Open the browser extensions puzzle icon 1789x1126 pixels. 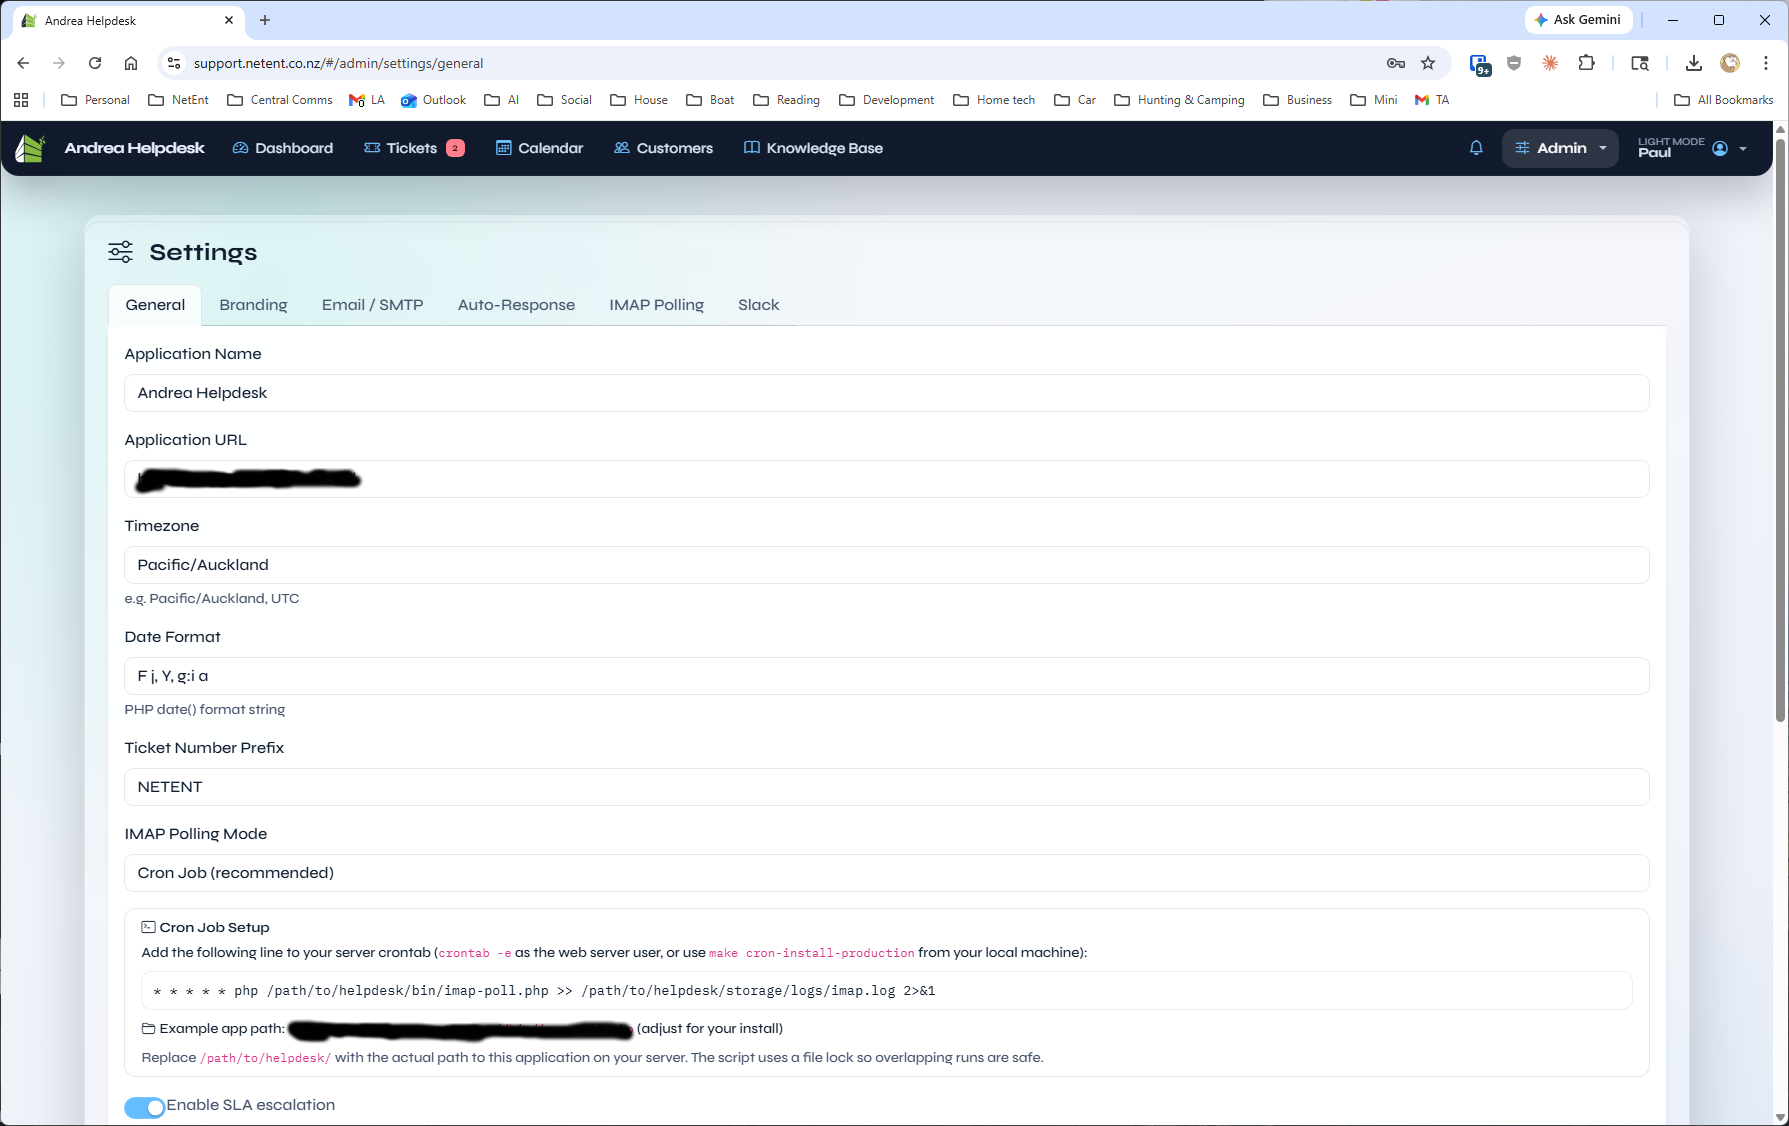click(1586, 62)
